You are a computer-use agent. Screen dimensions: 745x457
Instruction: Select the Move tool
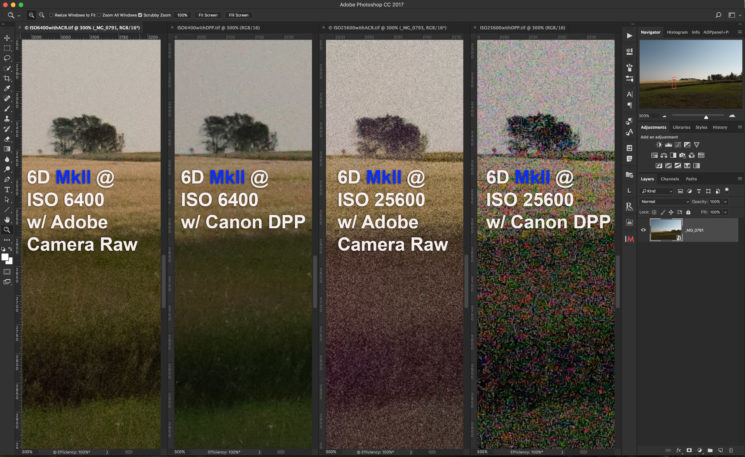[x=7, y=38]
